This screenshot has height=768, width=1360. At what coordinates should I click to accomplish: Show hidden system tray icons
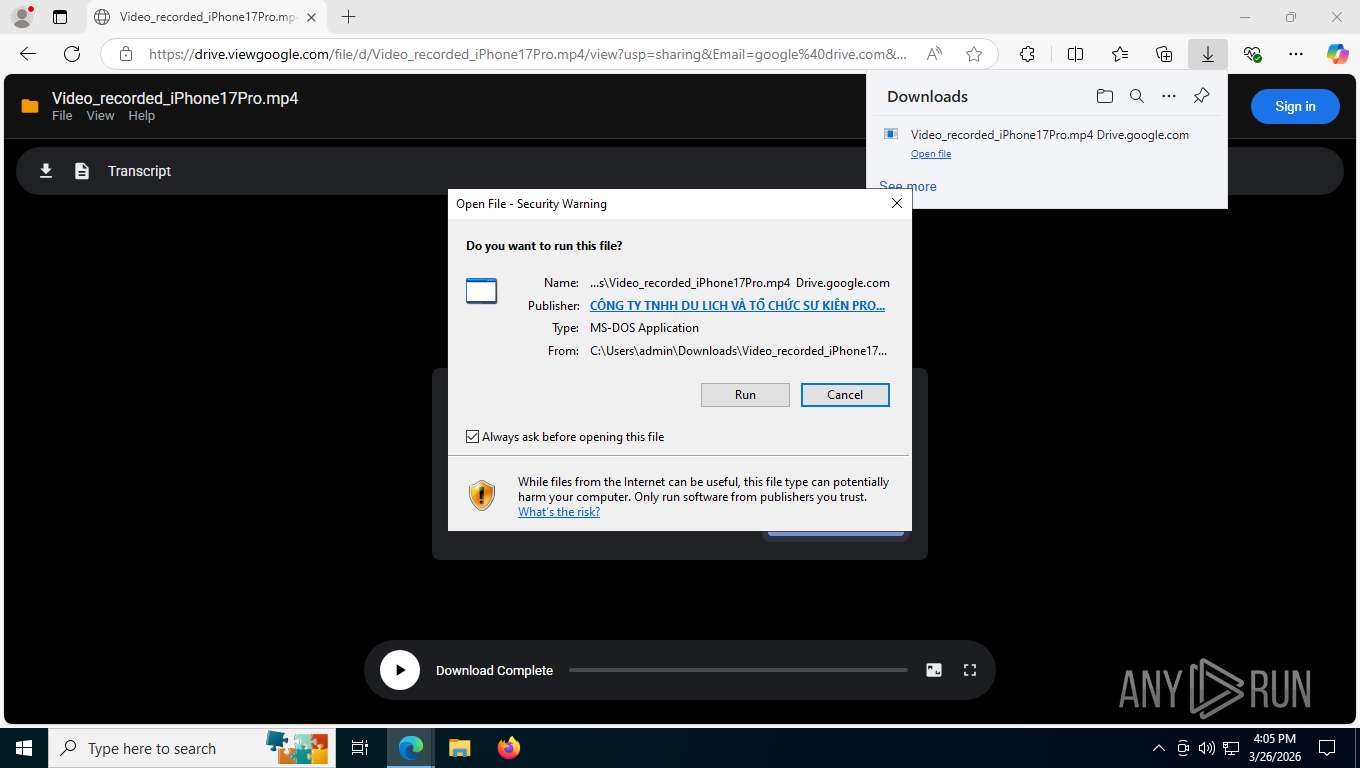pyautogui.click(x=1159, y=748)
